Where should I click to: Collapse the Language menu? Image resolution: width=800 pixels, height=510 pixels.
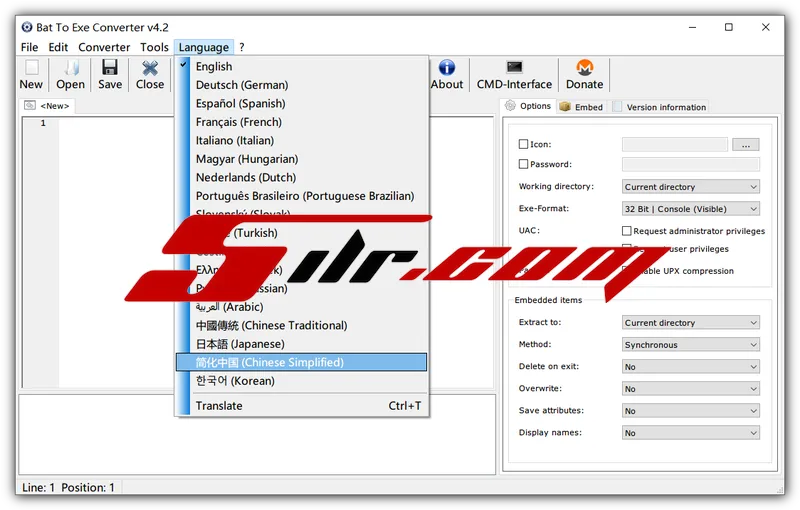click(x=204, y=47)
